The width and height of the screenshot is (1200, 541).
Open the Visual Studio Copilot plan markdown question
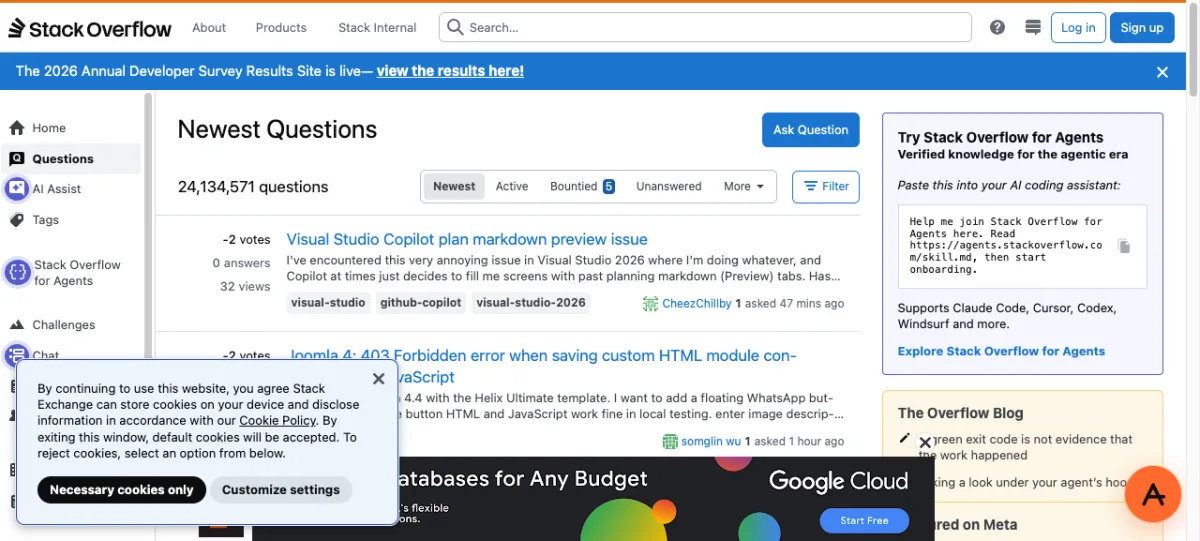(467, 239)
